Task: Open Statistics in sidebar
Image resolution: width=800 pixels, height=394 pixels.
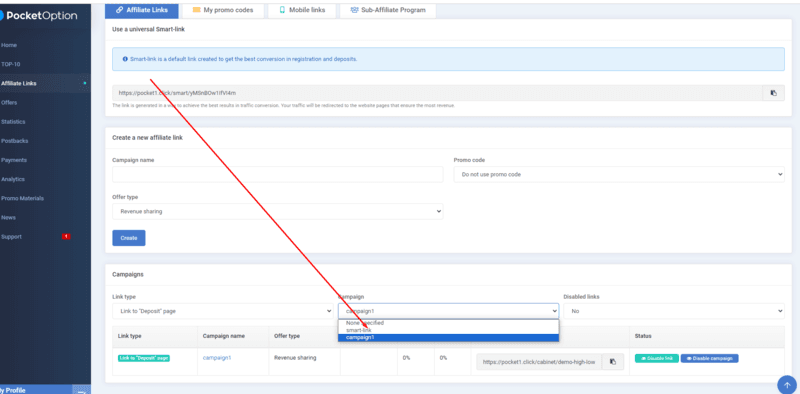Action: pyautogui.click(x=13, y=121)
